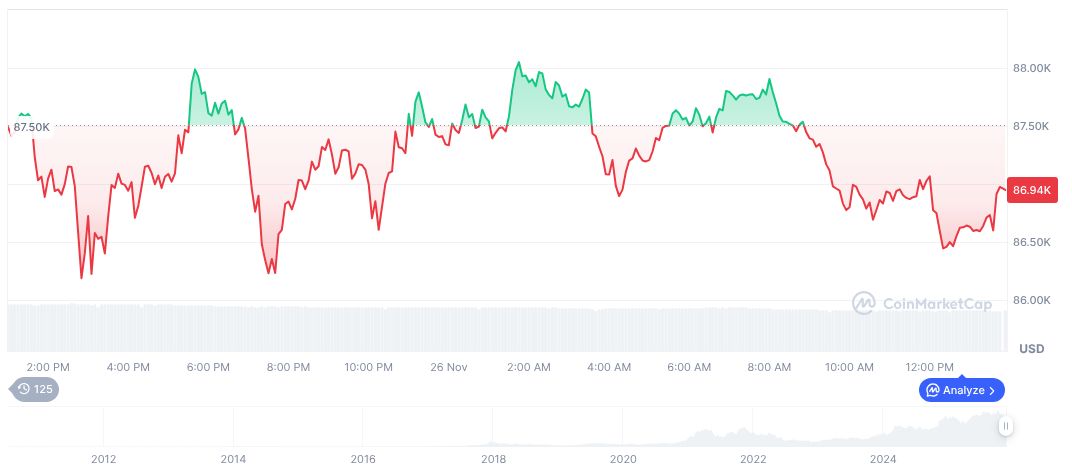Select the 12:00 PM time axis label
This screenshot has height=470, width=1072.
(929, 367)
